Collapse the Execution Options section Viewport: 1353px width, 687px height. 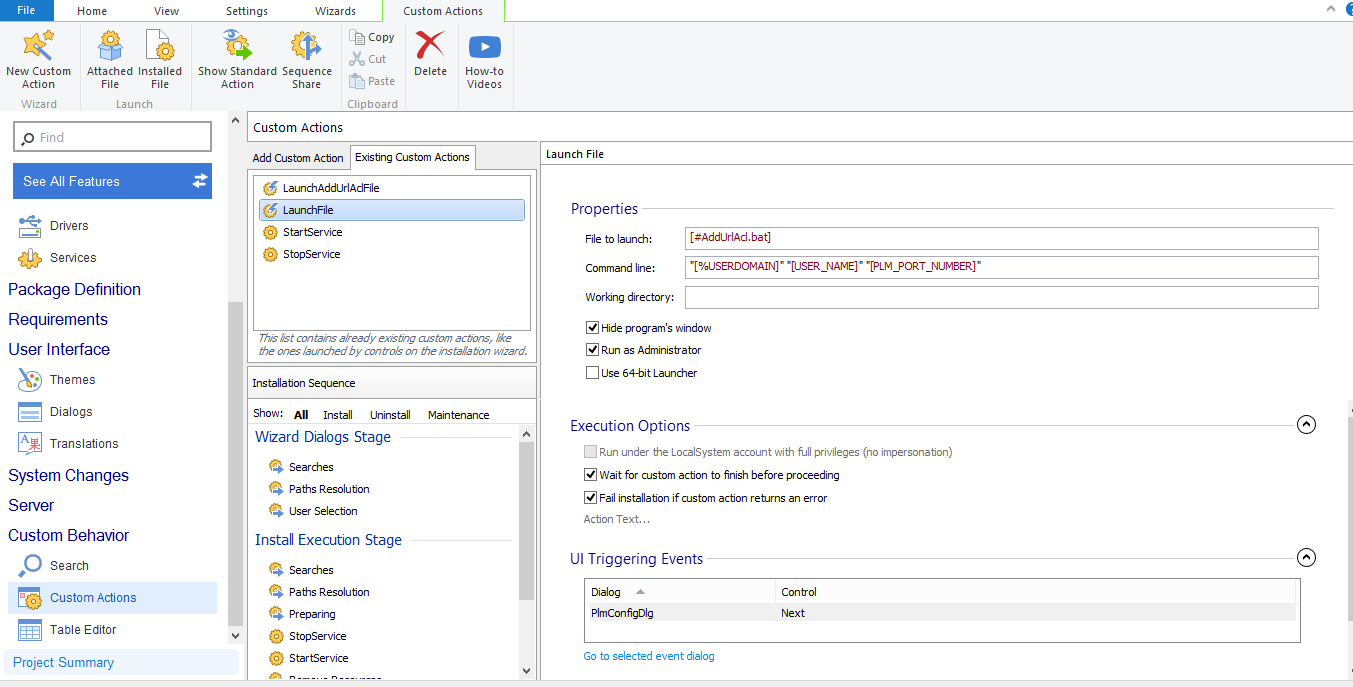1305,425
